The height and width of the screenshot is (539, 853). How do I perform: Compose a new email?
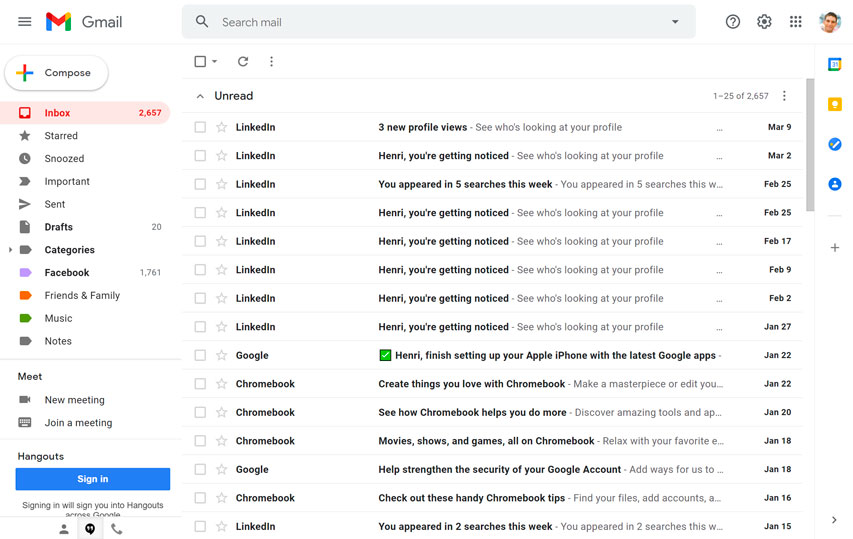click(57, 73)
